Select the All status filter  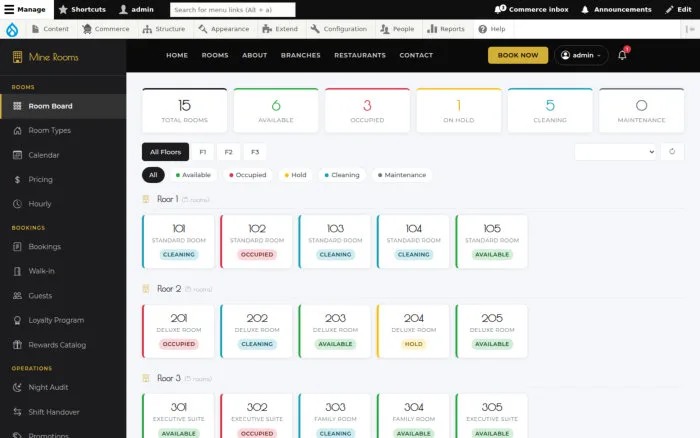[x=153, y=175]
